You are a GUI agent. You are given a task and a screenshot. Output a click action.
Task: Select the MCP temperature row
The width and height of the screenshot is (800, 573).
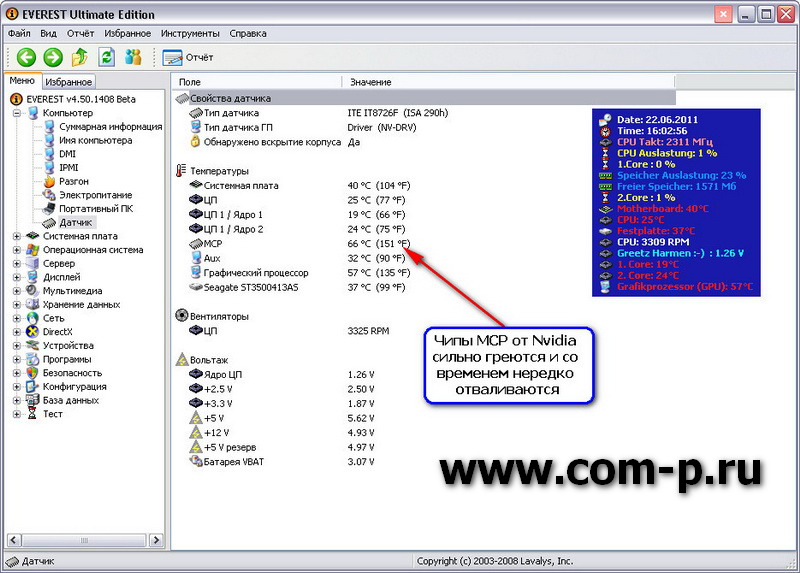299,244
